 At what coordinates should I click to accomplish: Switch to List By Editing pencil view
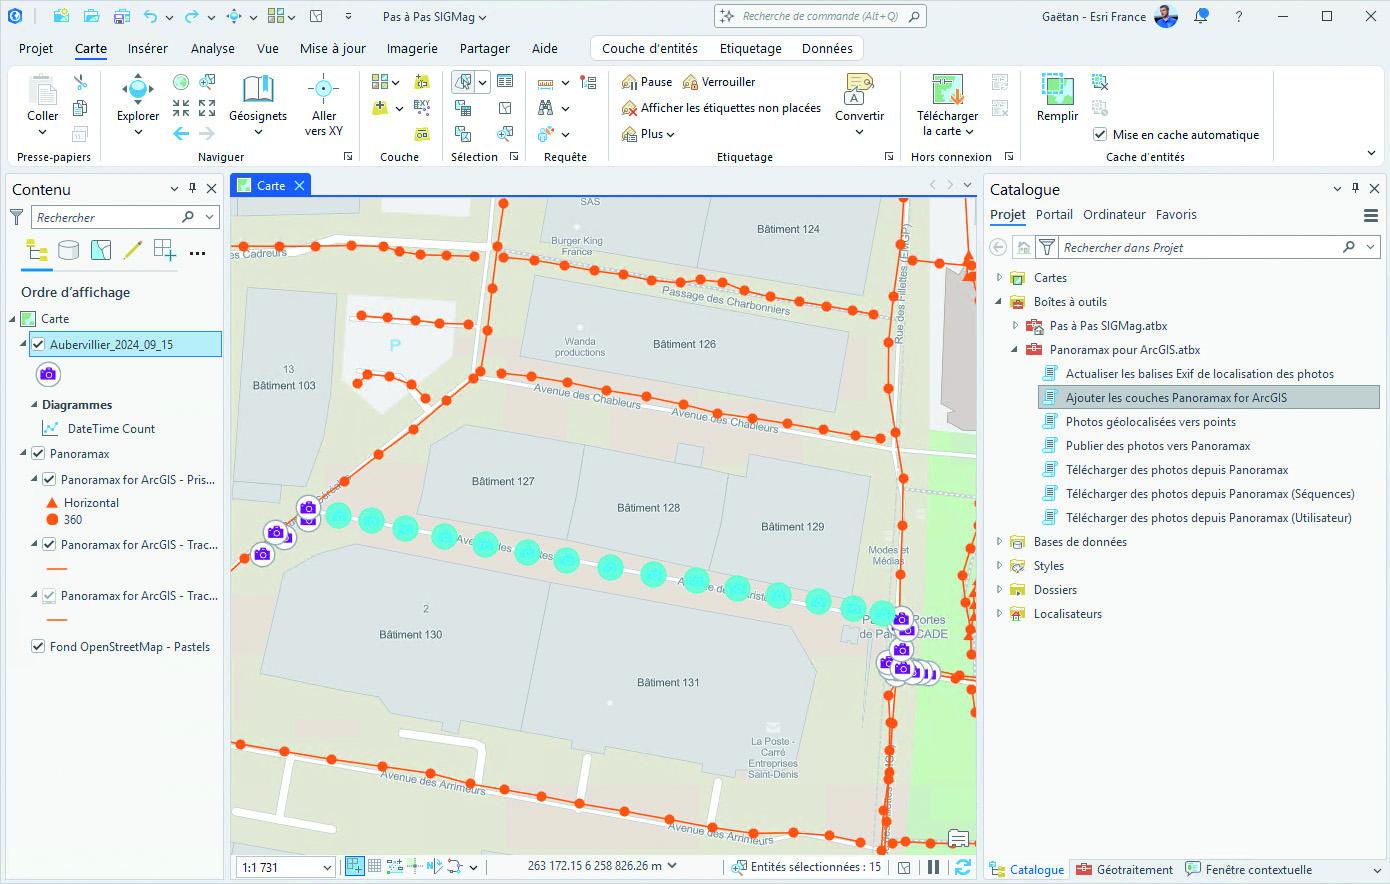coord(133,250)
